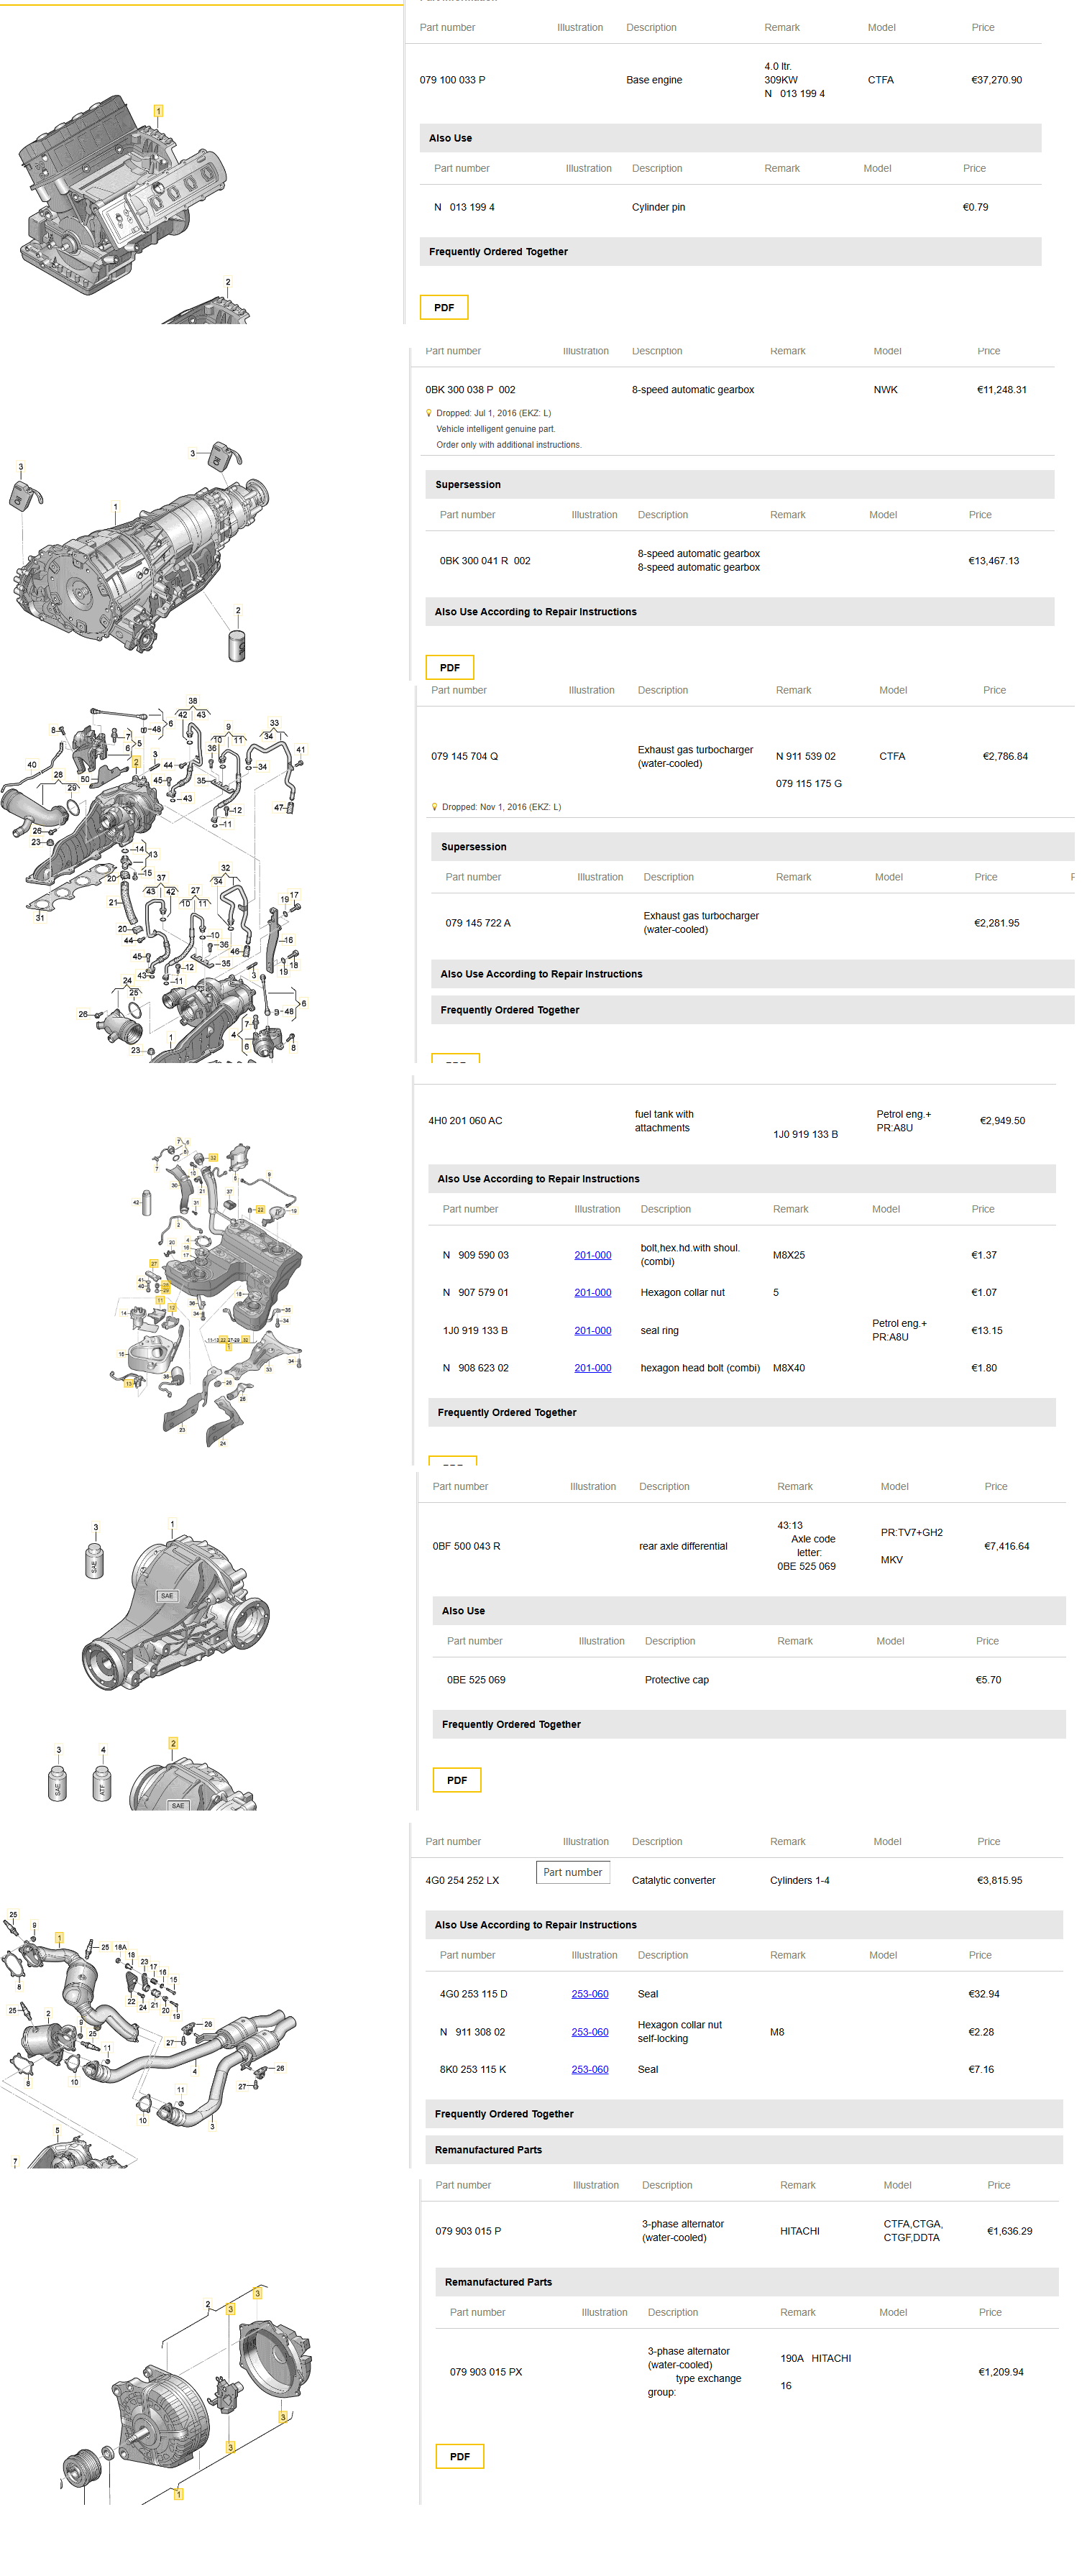Open PDF for base engine part

click(444, 307)
